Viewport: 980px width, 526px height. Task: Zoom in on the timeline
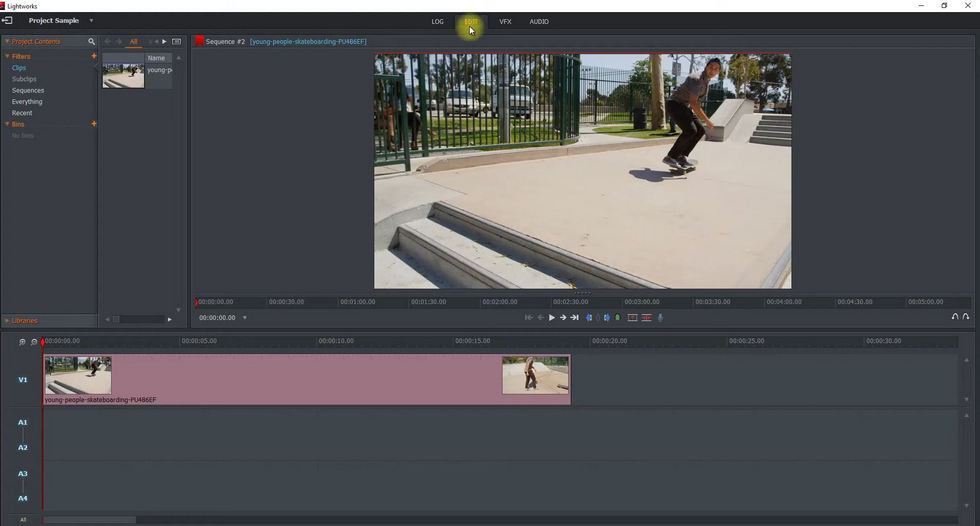coord(22,342)
